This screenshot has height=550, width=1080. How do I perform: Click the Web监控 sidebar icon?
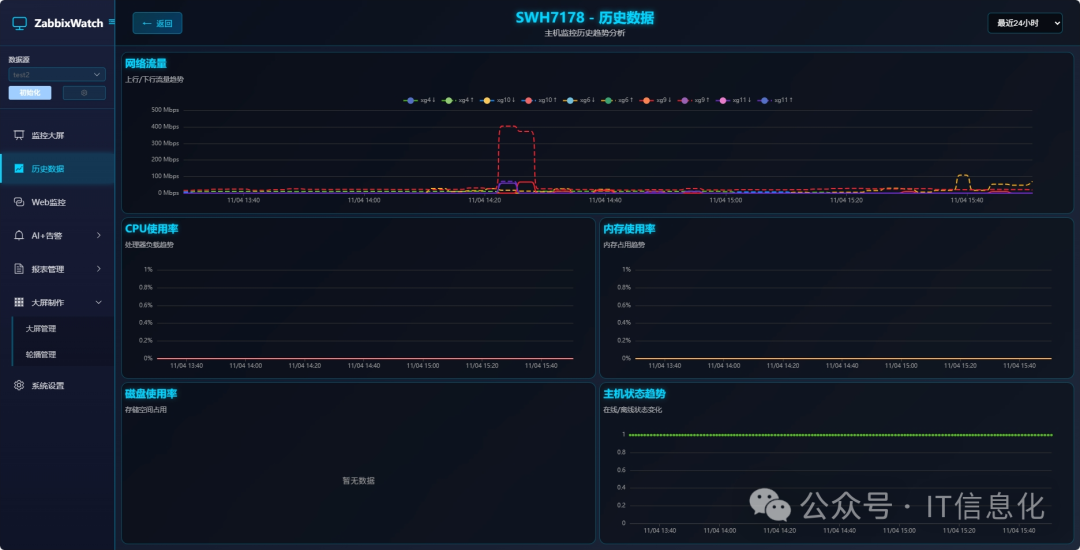[x=19, y=202]
